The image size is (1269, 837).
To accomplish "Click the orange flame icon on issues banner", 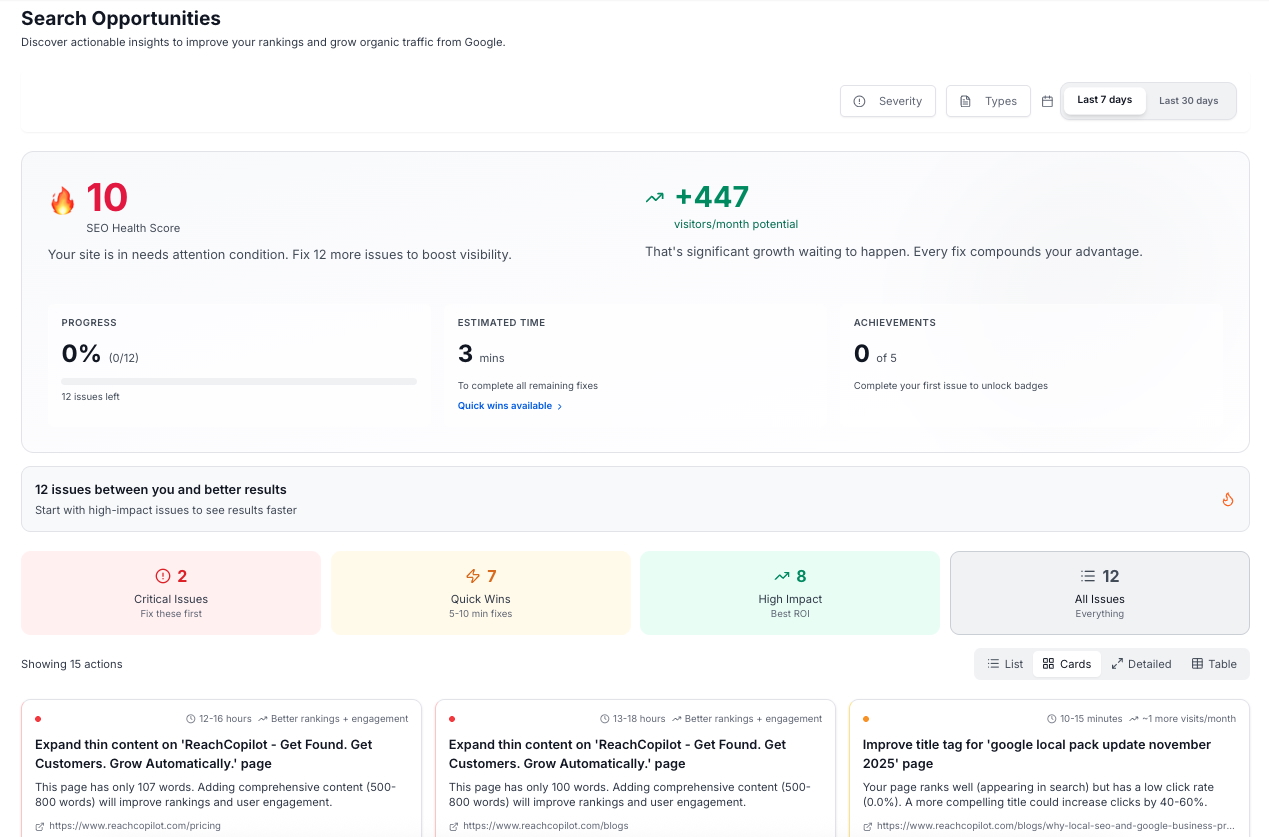I will pos(1228,499).
